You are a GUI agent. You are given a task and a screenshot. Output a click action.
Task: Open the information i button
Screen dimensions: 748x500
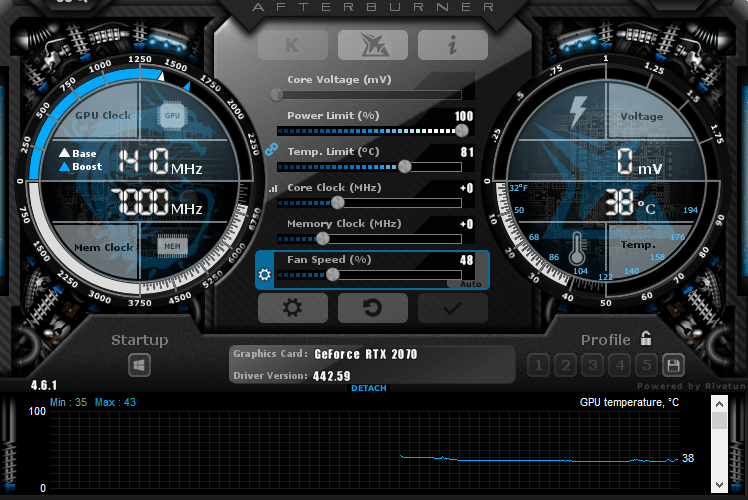(x=453, y=45)
